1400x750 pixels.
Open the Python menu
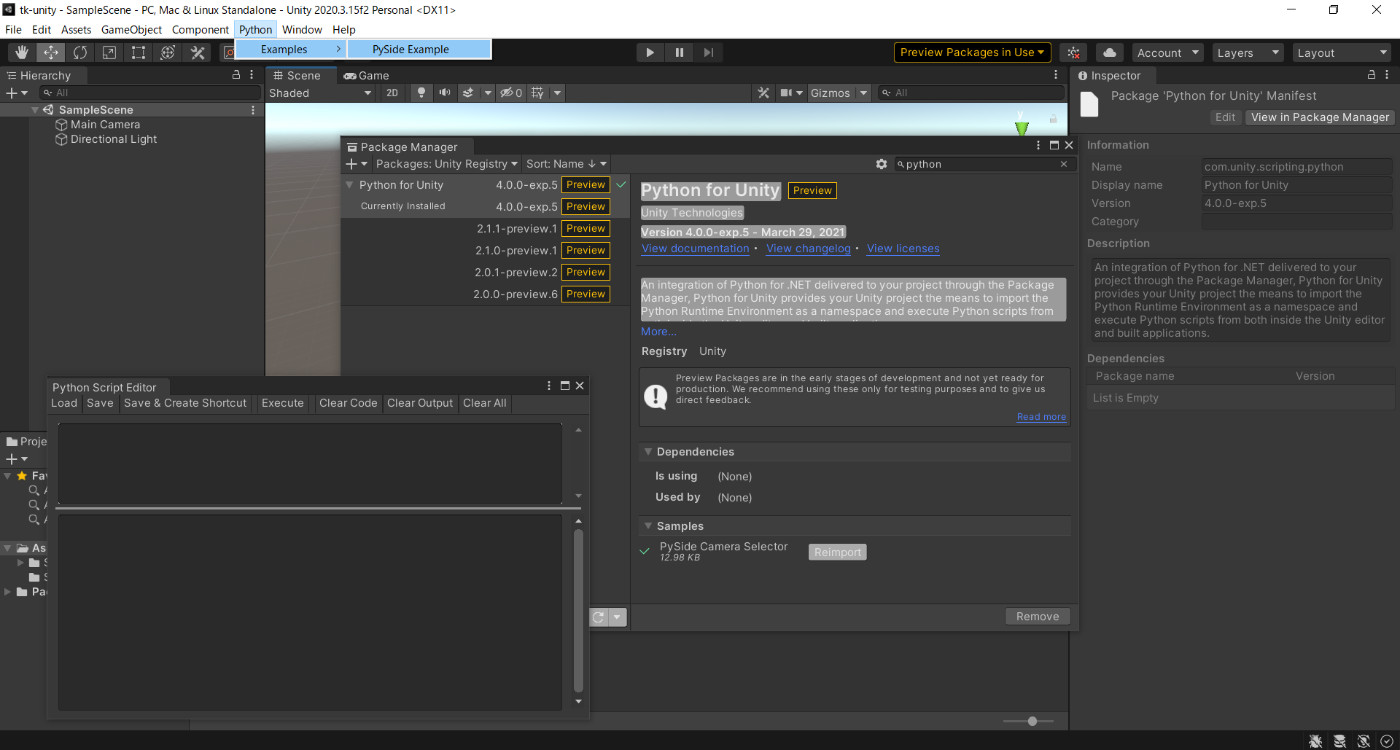click(255, 29)
